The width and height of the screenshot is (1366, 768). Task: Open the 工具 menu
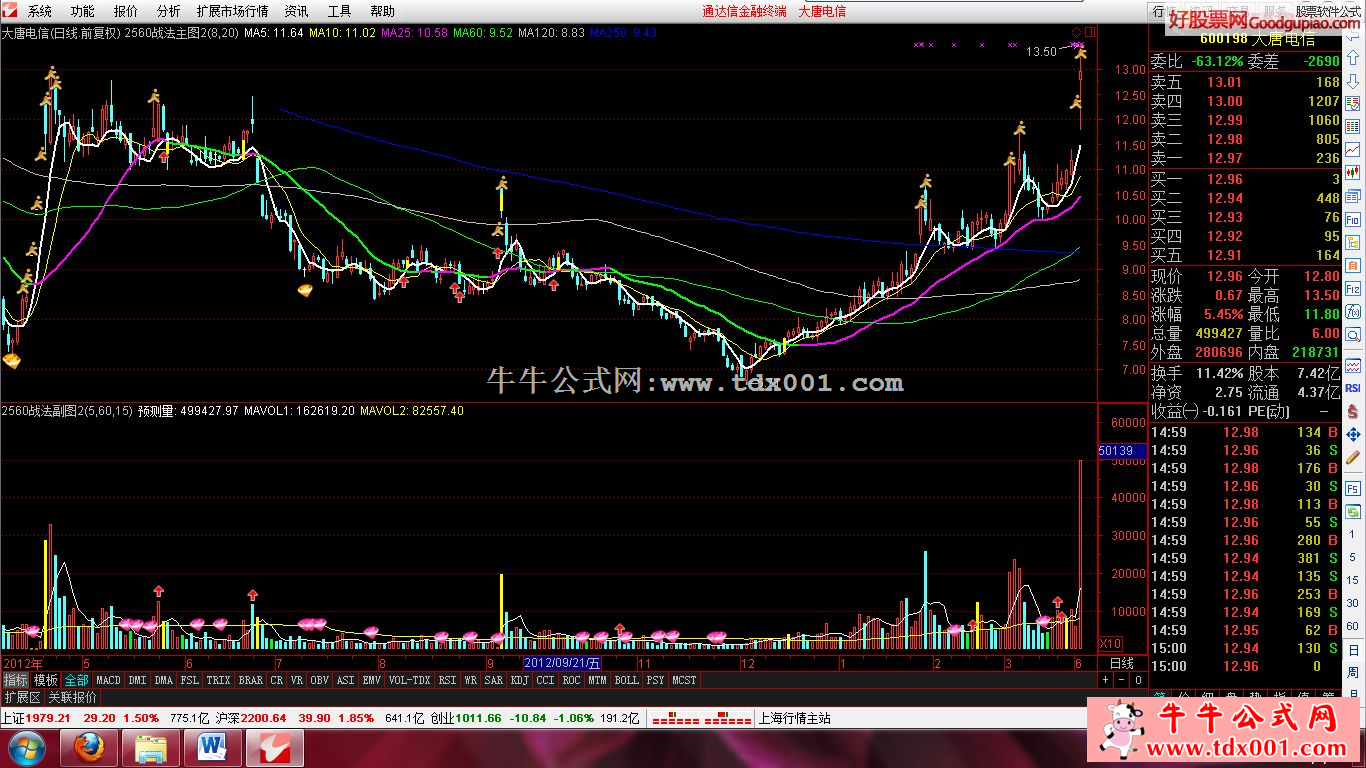(x=339, y=11)
